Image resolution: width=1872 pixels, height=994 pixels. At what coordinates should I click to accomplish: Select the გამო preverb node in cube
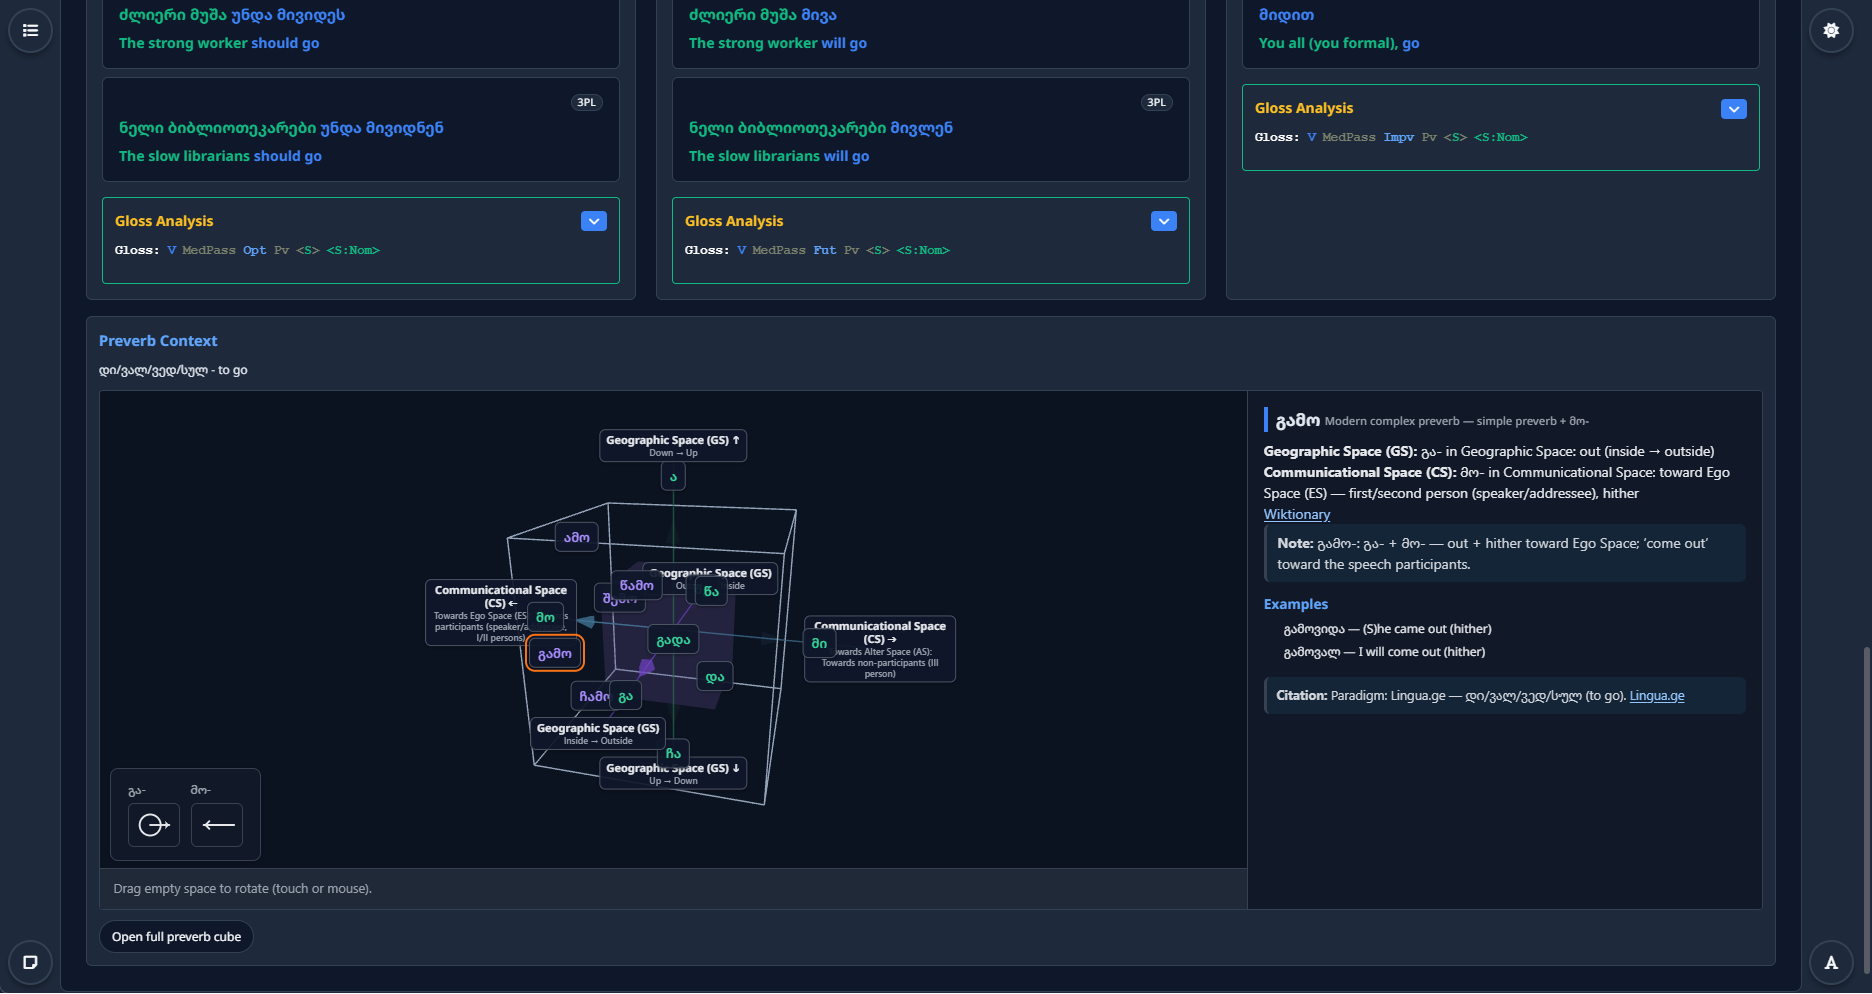pyautogui.click(x=555, y=653)
